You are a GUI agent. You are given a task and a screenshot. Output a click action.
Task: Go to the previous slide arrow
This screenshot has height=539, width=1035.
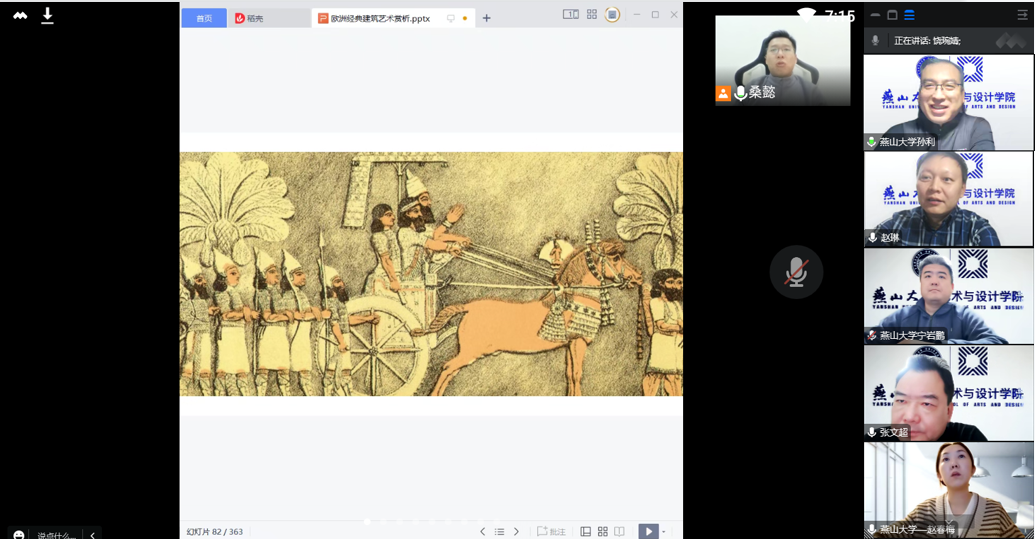(x=482, y=531)
